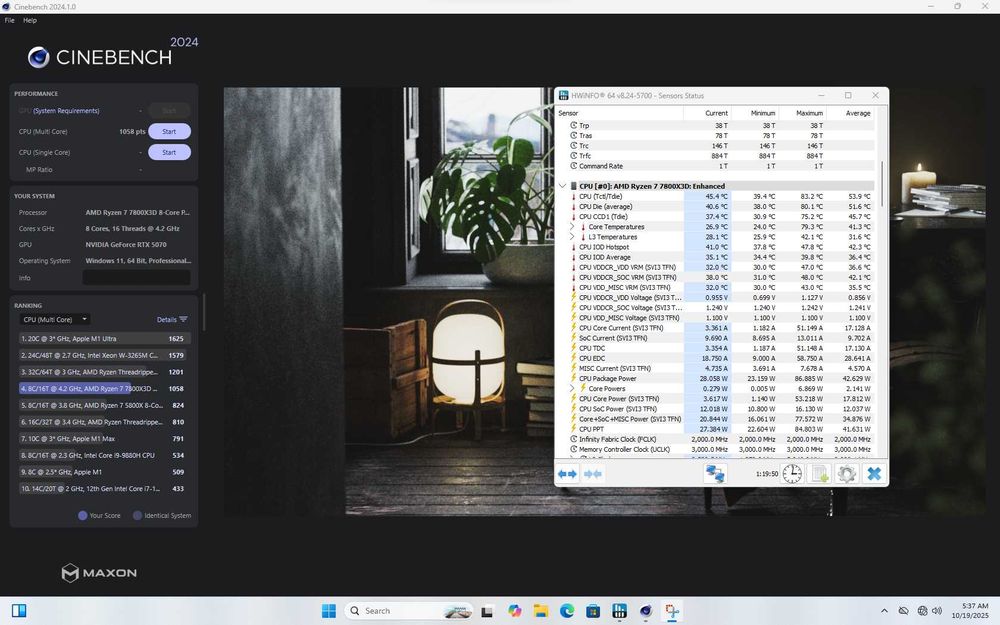
Task: Click the logging start document icon
Action: point(819,474)
